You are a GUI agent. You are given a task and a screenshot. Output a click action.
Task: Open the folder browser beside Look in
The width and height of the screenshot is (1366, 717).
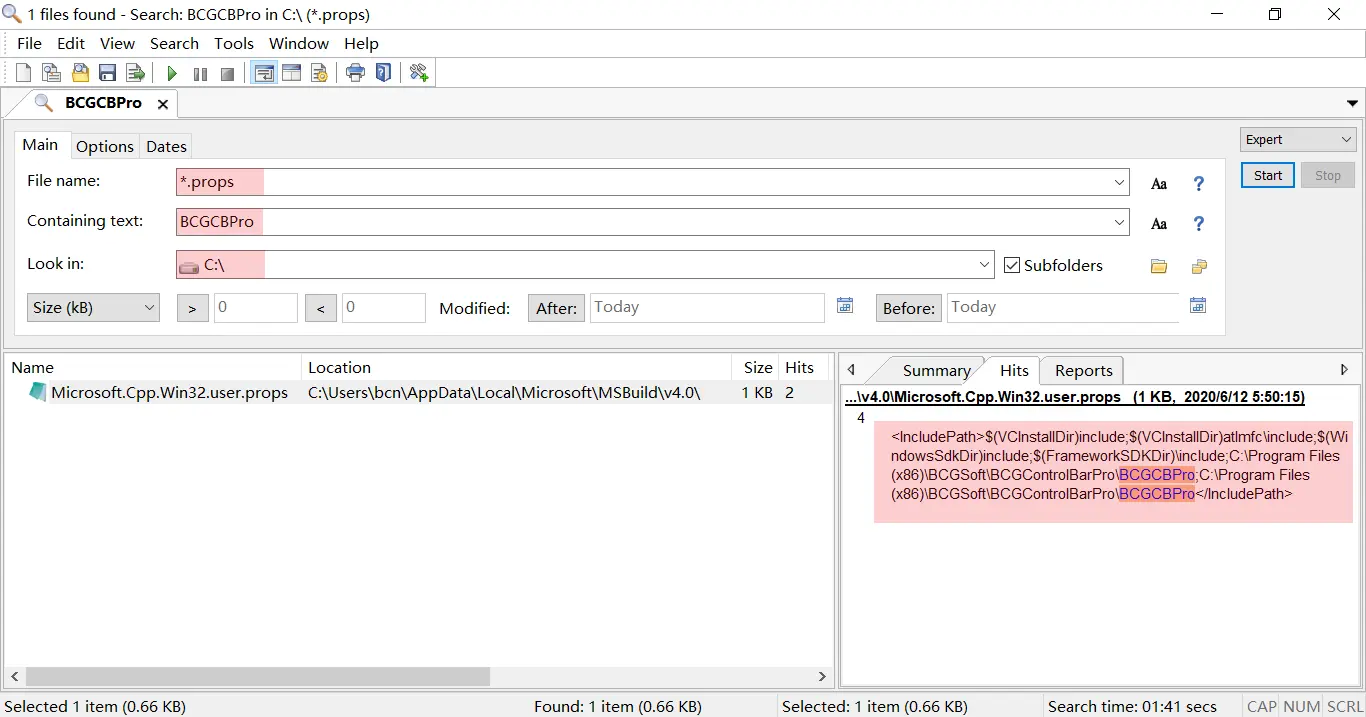1158,266
